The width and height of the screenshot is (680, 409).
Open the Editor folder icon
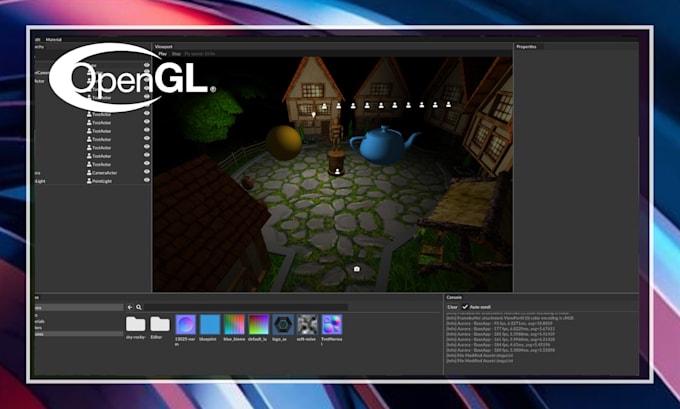[x=160, y=324]
